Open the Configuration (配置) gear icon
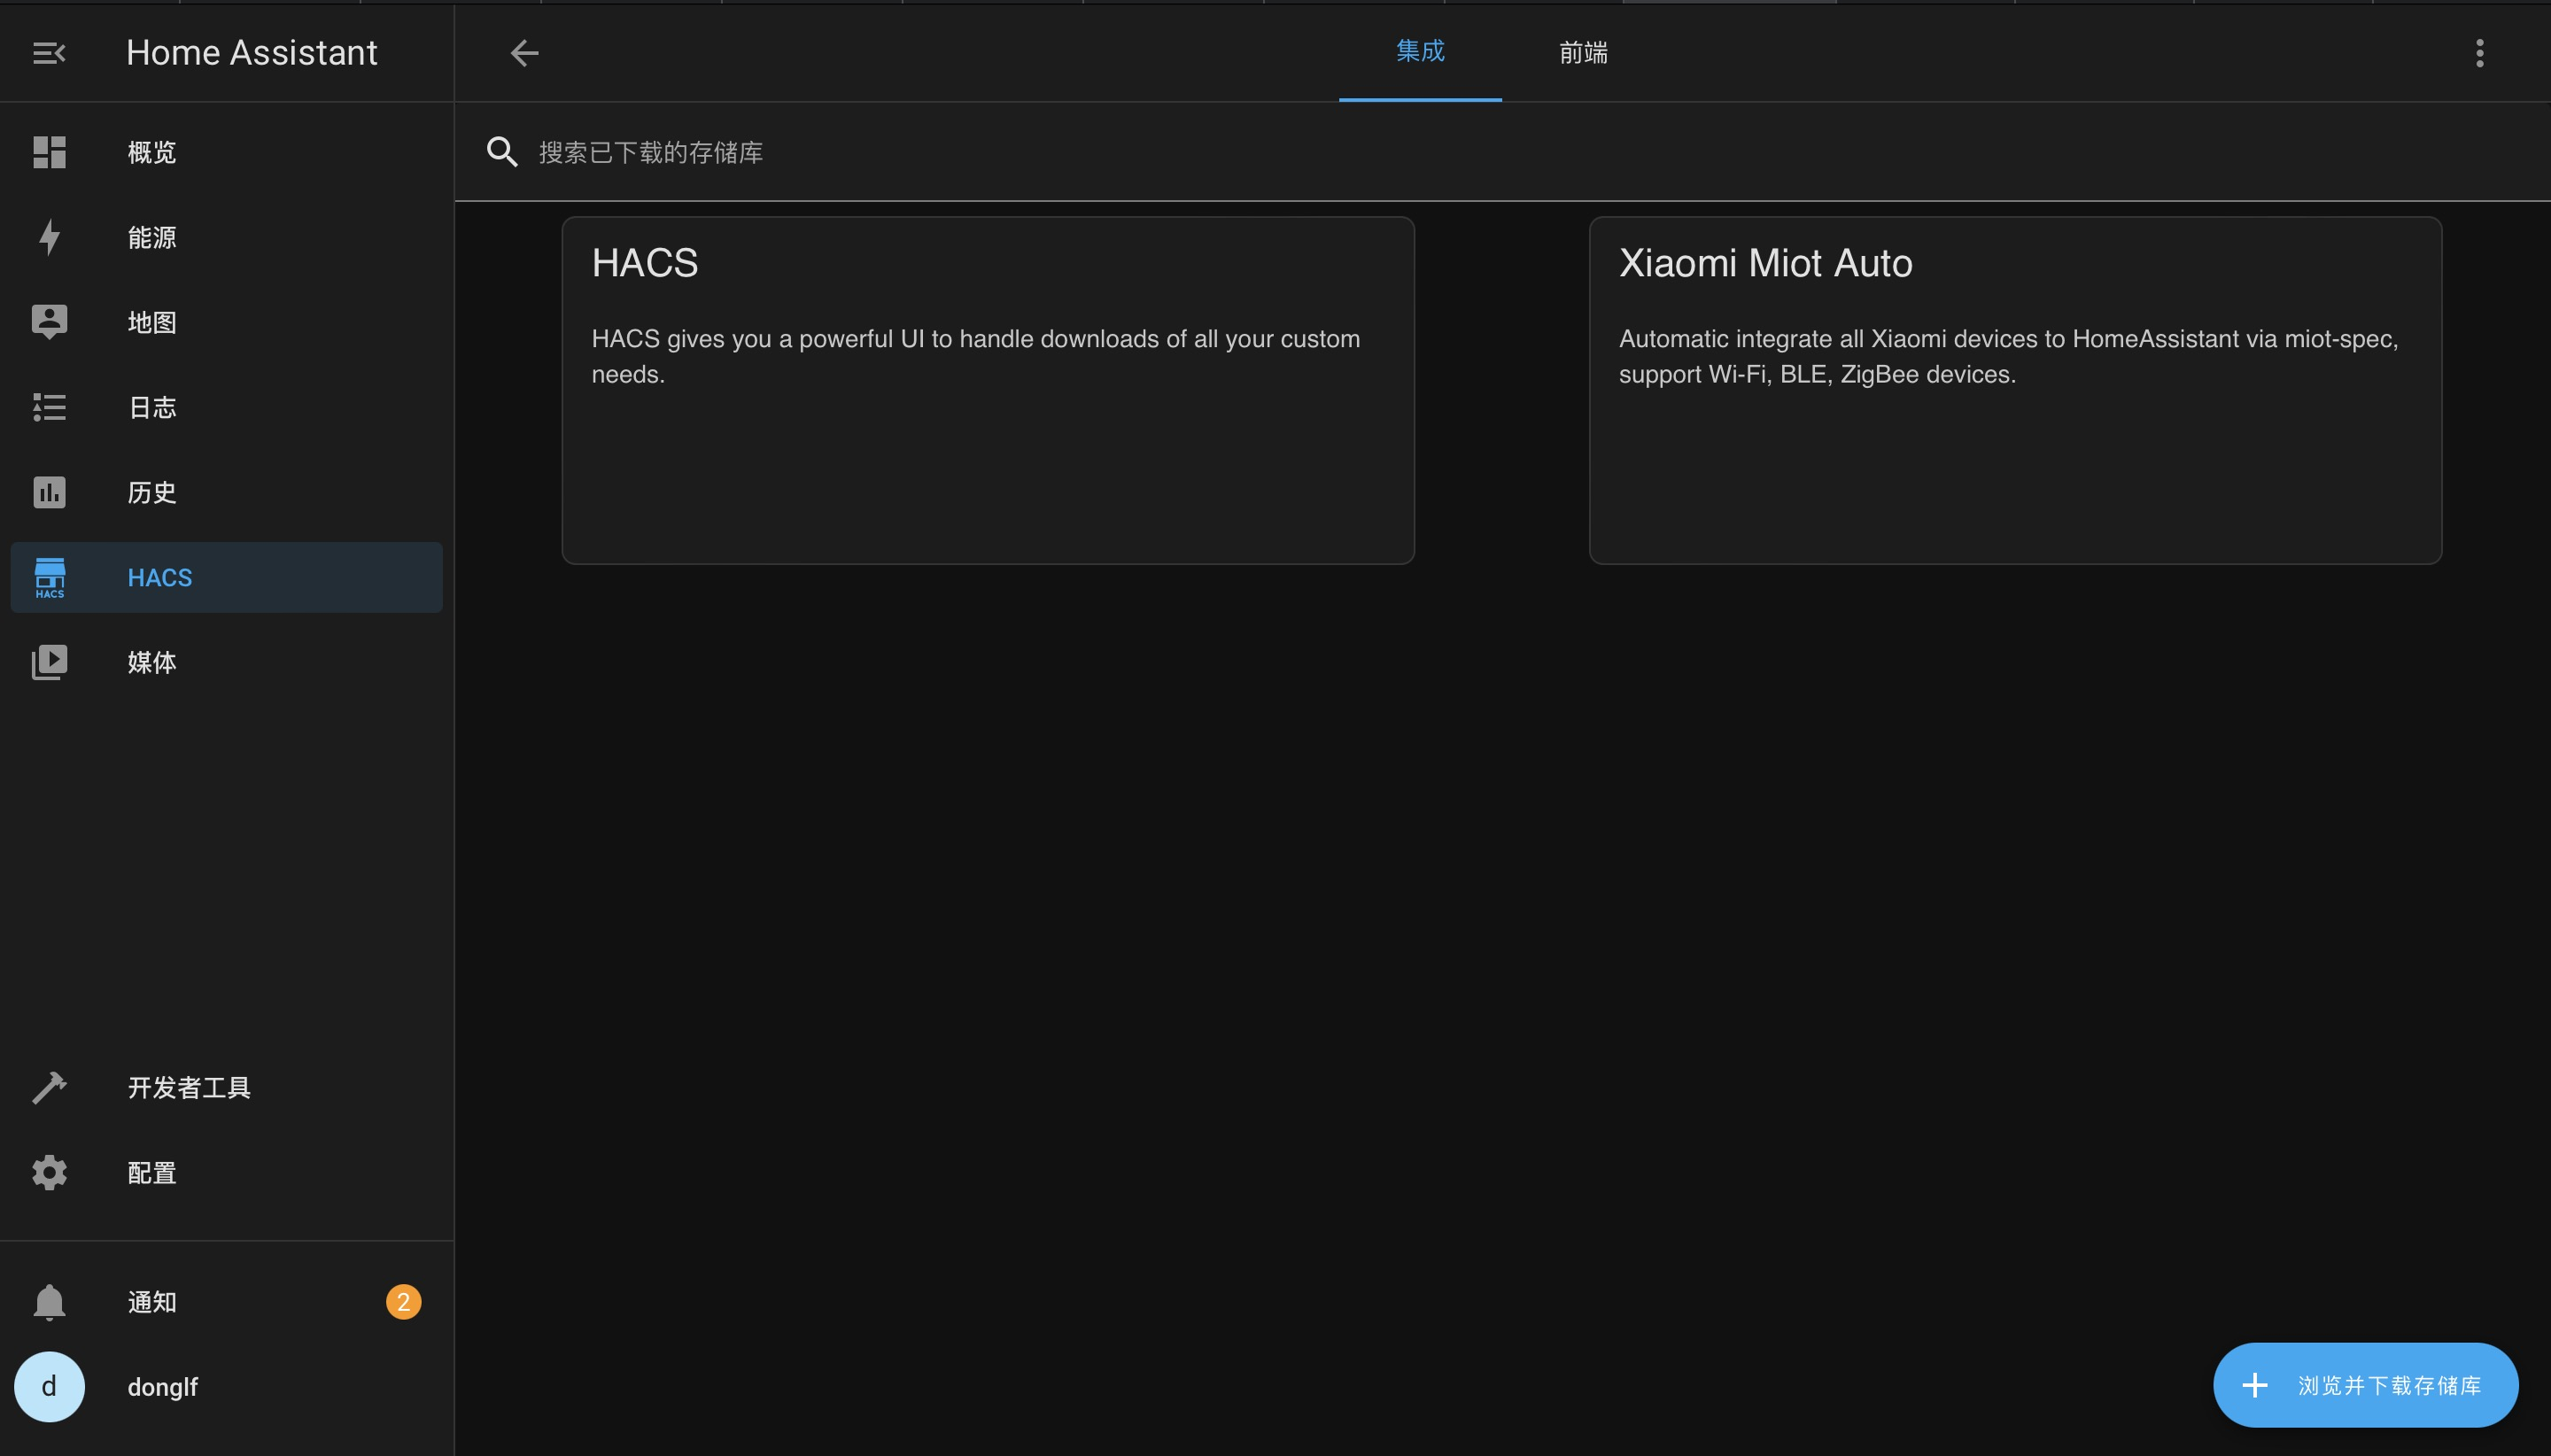The width and height of the screenshot is (2551, 1456). click(49, 1172)
